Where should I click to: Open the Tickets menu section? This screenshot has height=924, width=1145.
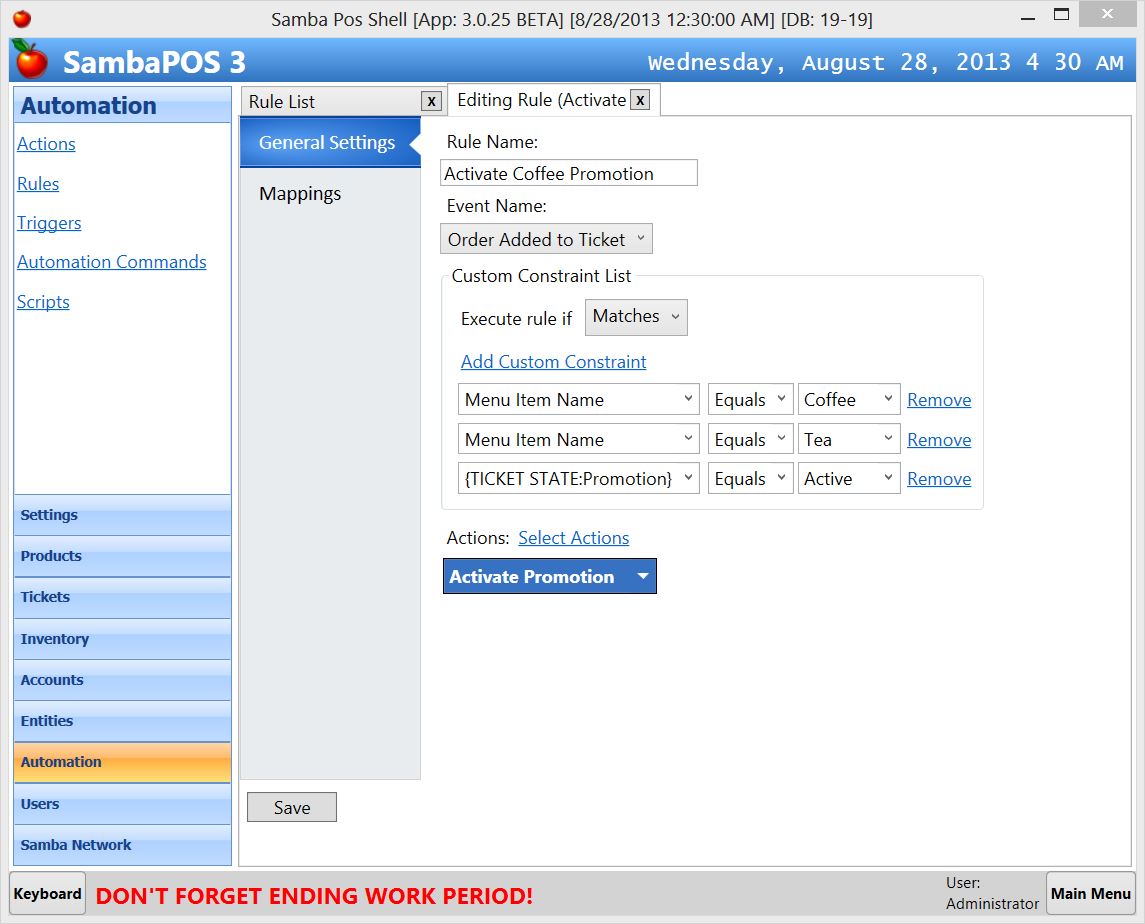tap(122, 597)
